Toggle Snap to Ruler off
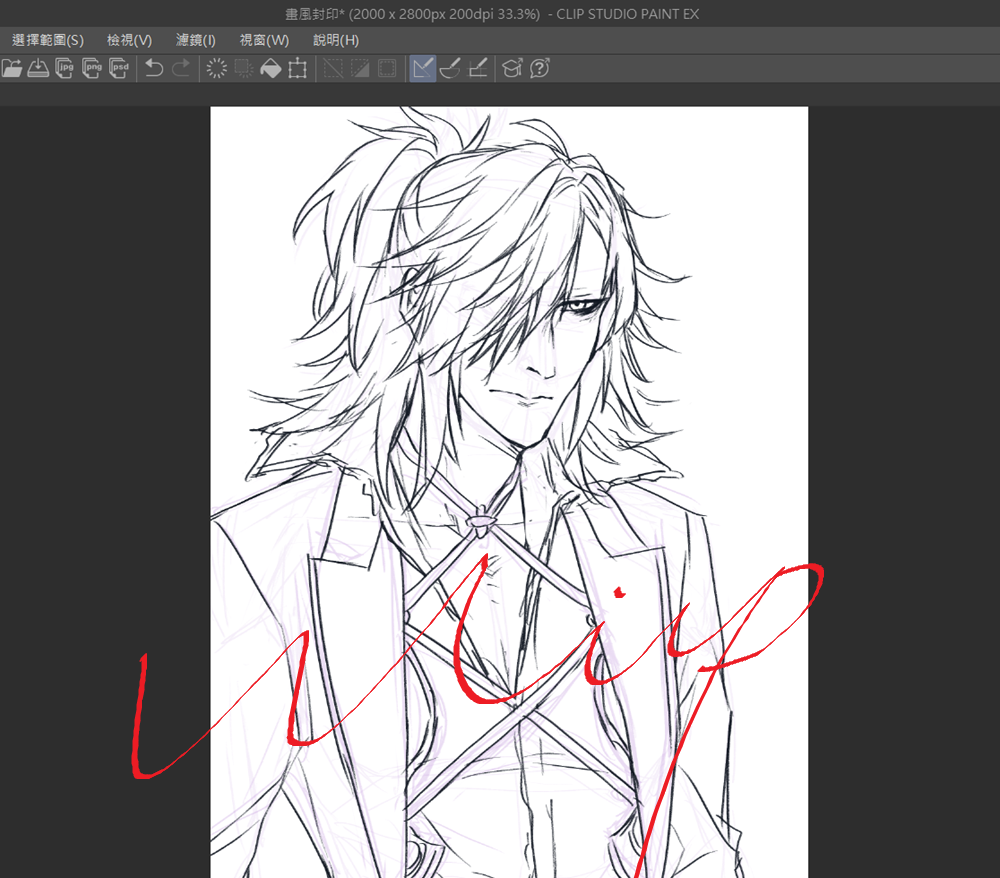The image size is (1000, 878). [422, 68]
